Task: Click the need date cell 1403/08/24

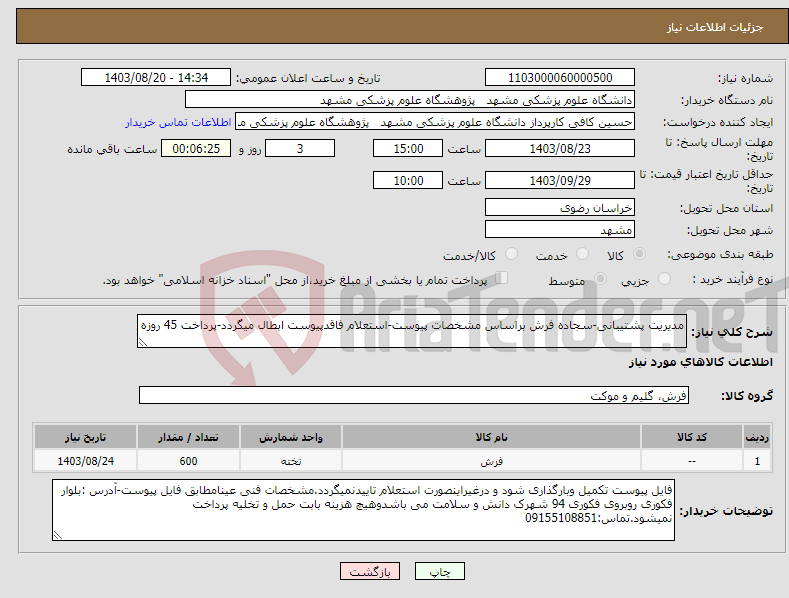Action: 86,461
